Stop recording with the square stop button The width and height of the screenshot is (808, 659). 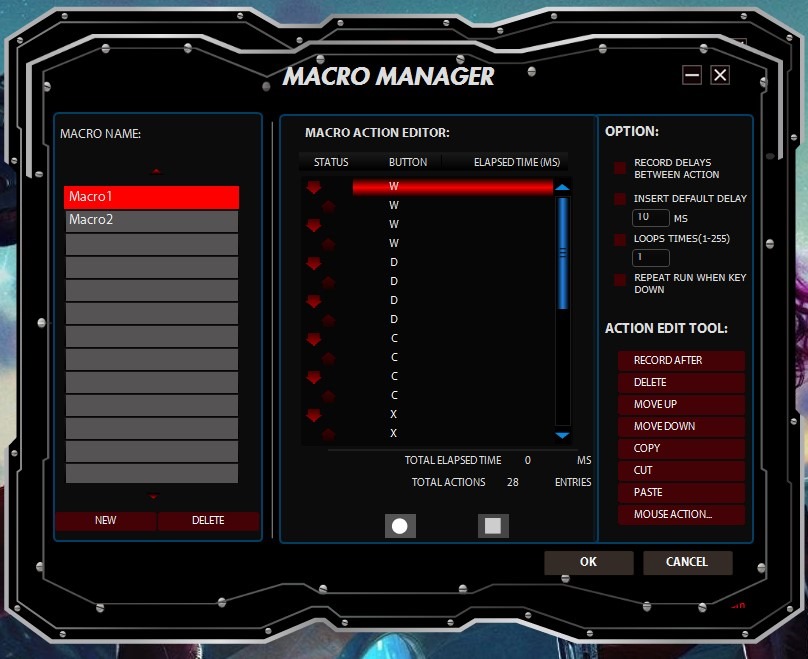(x=493, y=526)
